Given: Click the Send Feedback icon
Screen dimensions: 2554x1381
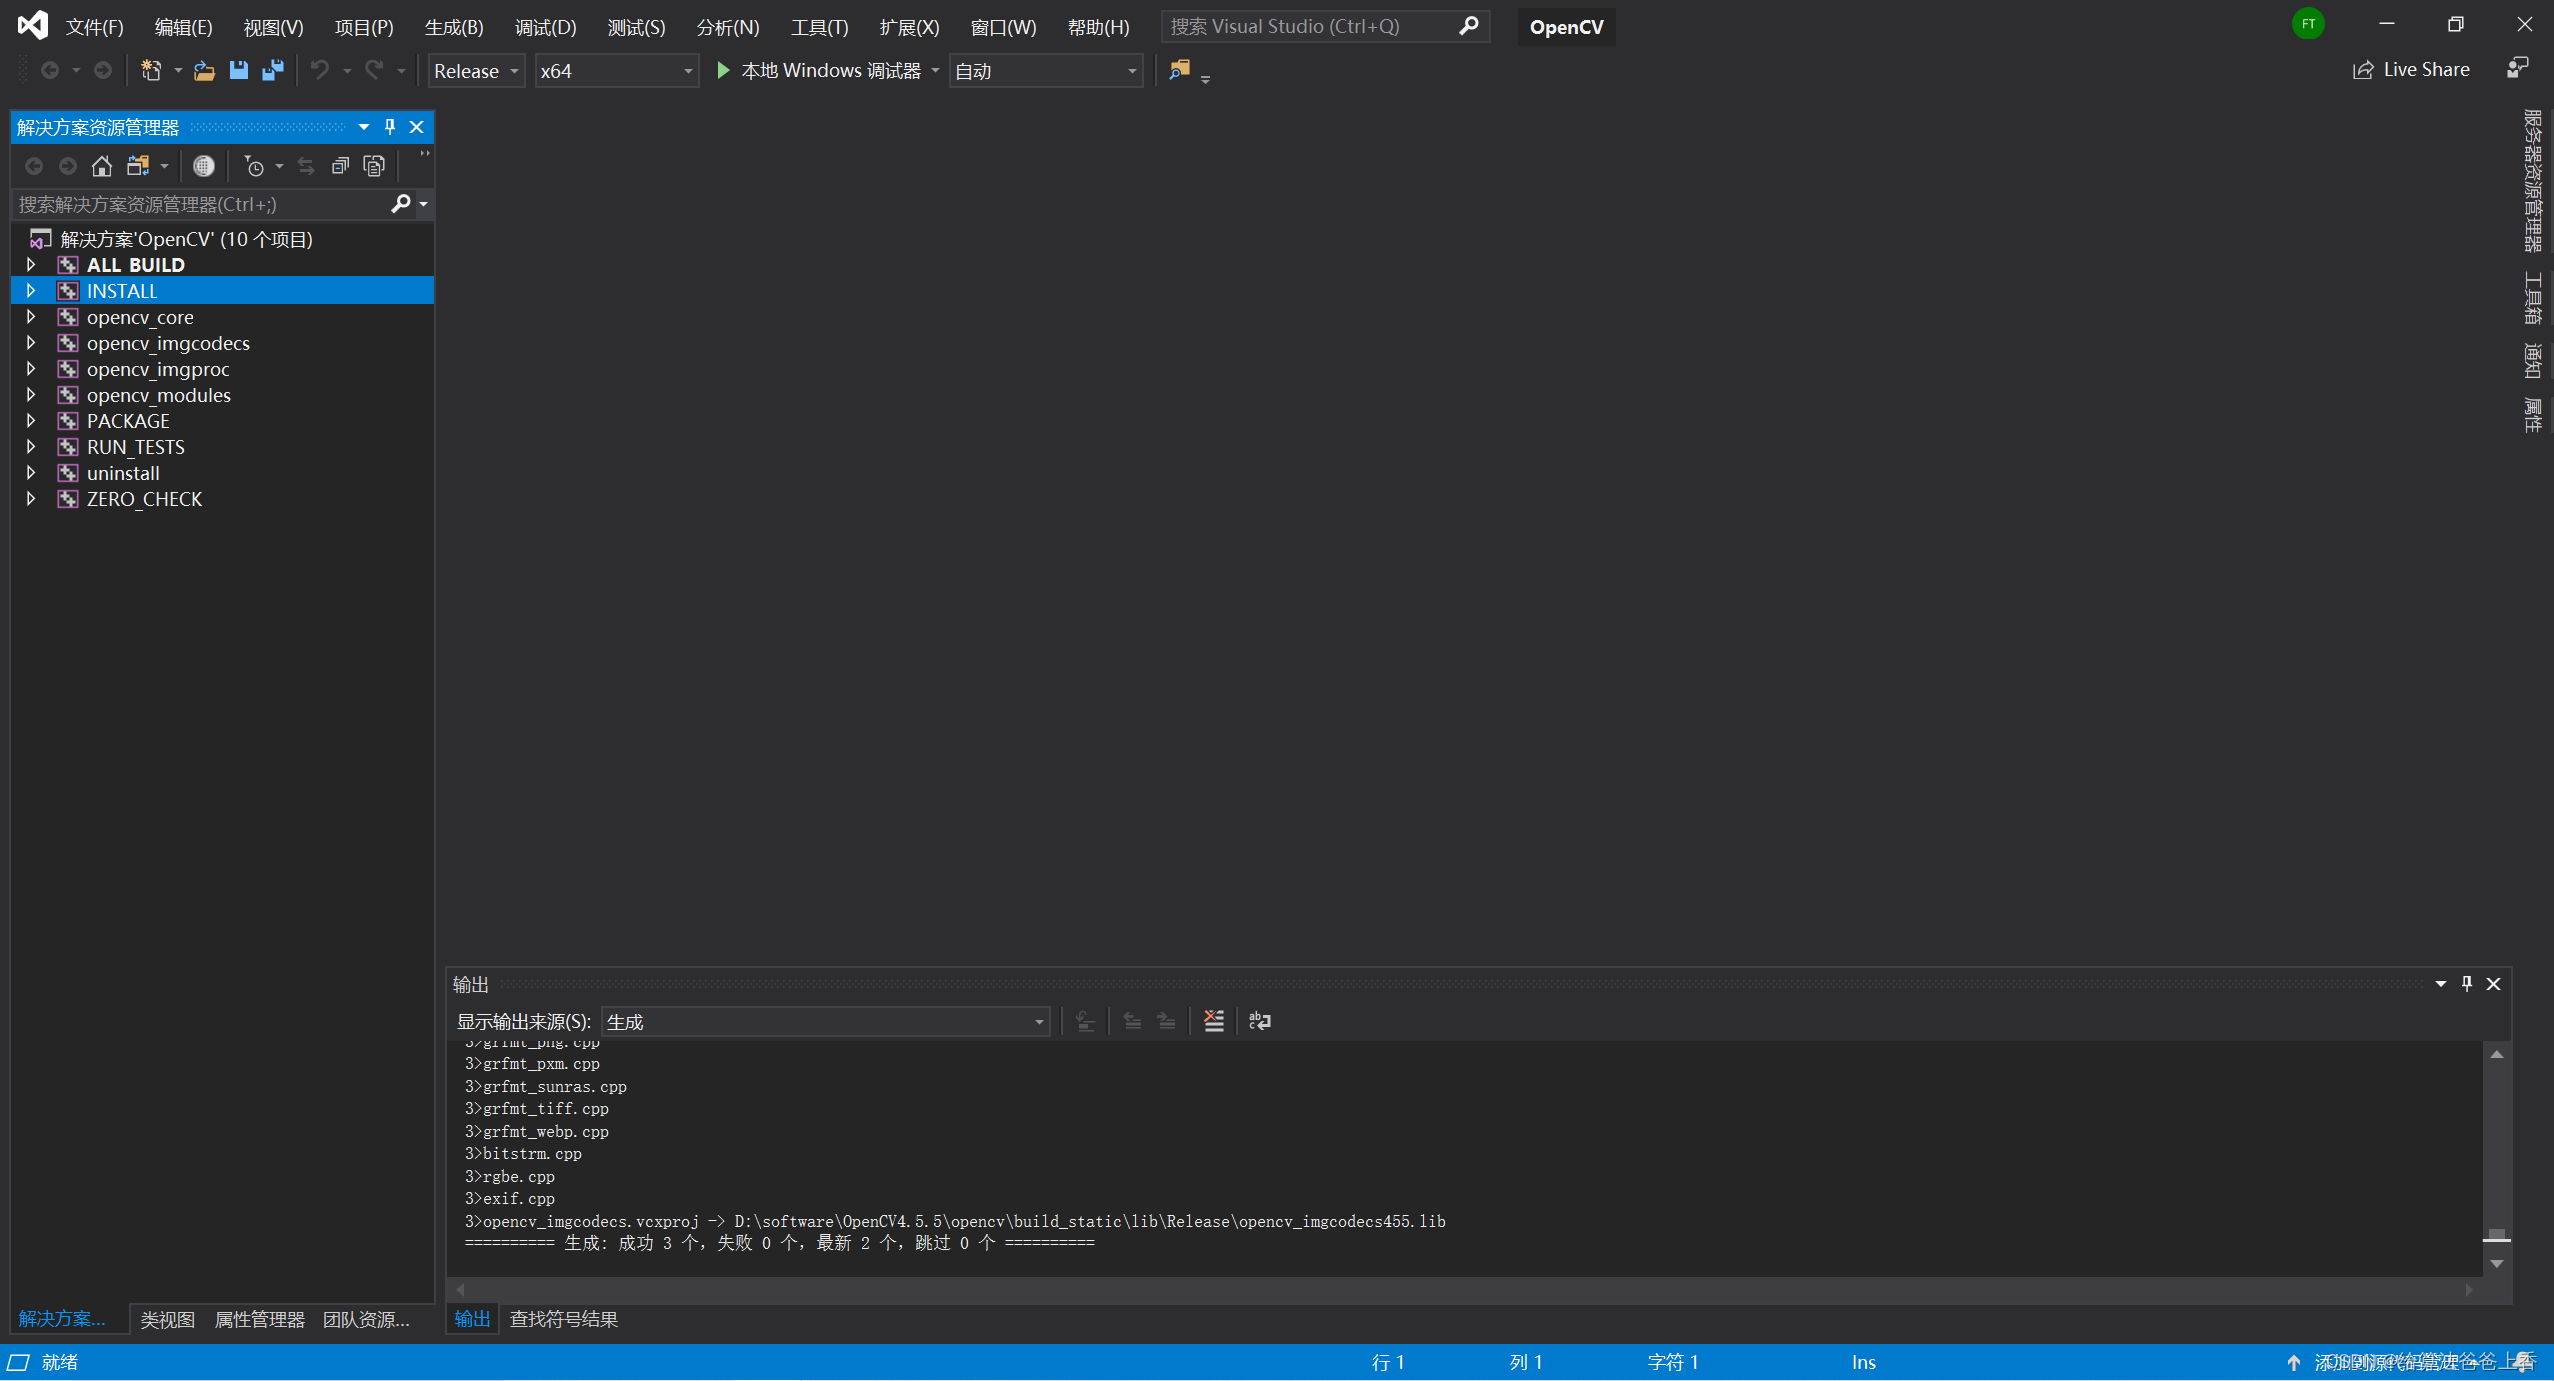Looking at the screenshot, I should [2518, 69].
